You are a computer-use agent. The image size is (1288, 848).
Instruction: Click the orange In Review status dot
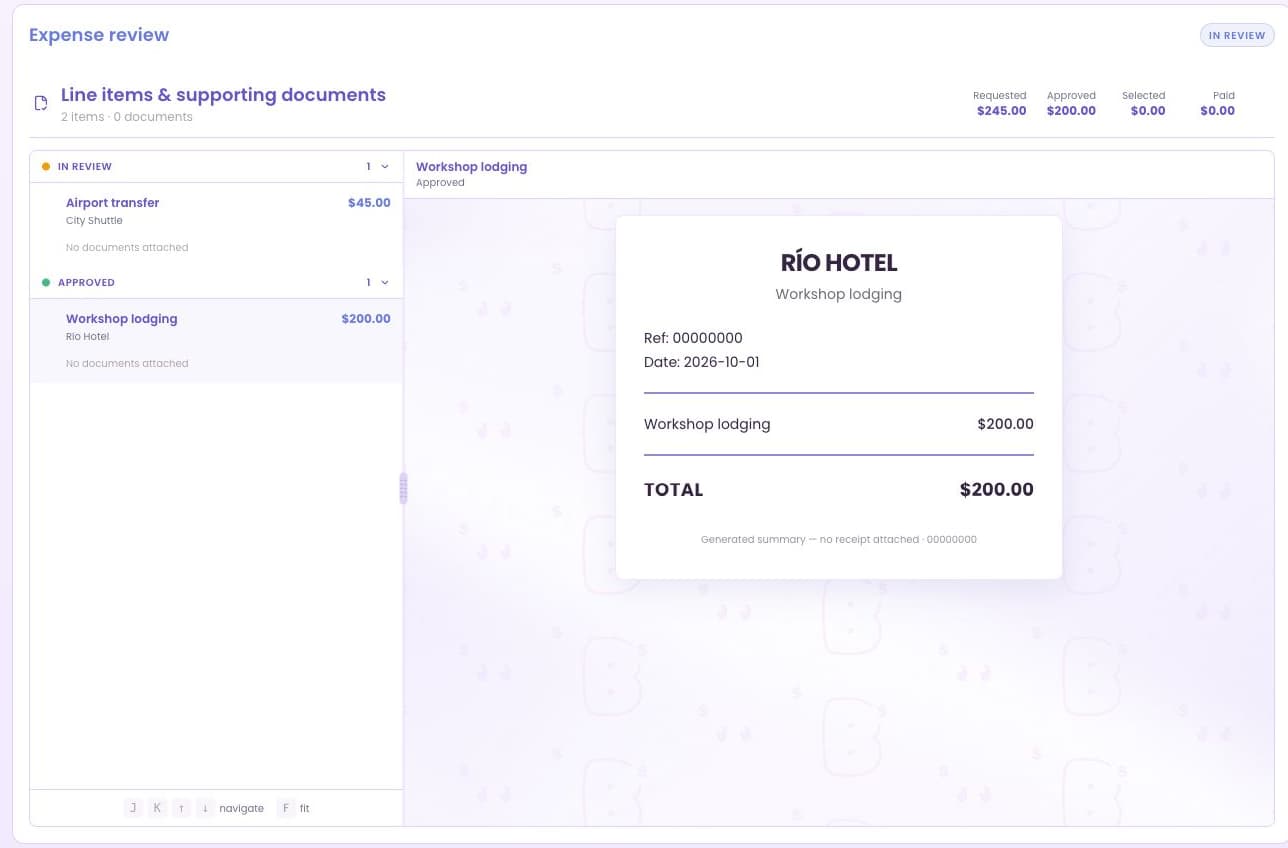46,167
